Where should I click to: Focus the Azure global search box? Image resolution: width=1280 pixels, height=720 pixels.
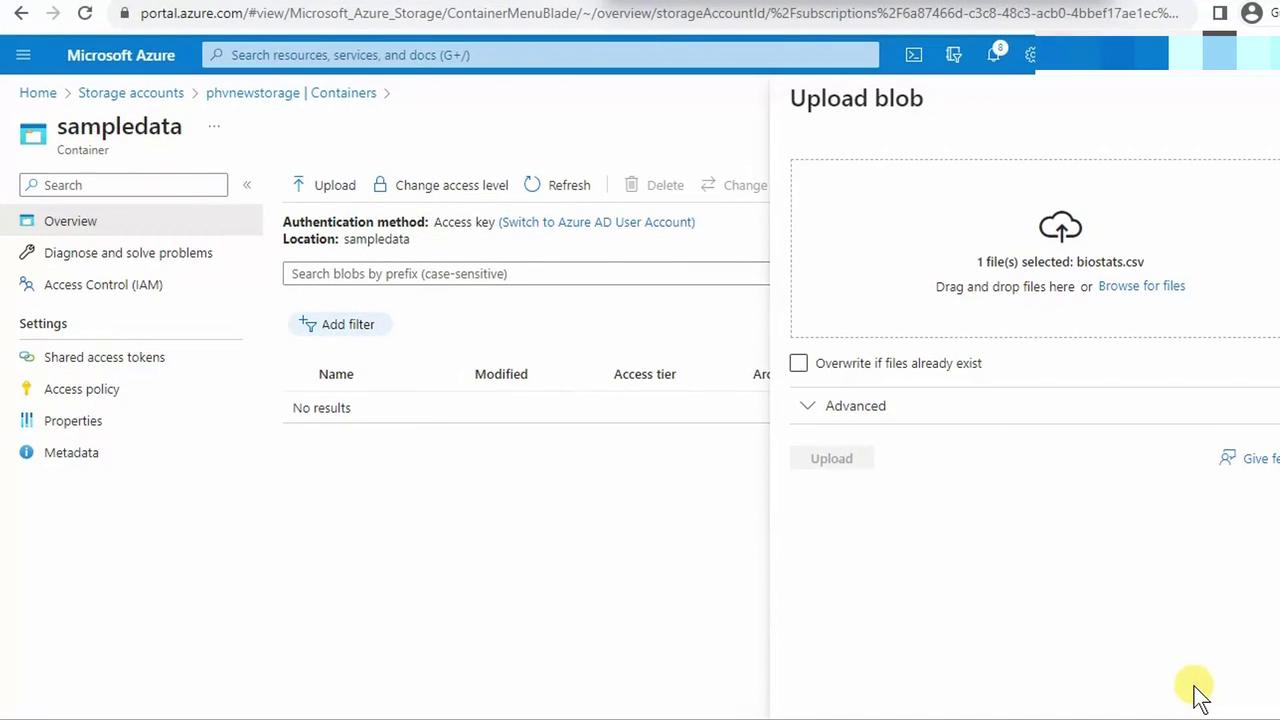coord(541,55)
